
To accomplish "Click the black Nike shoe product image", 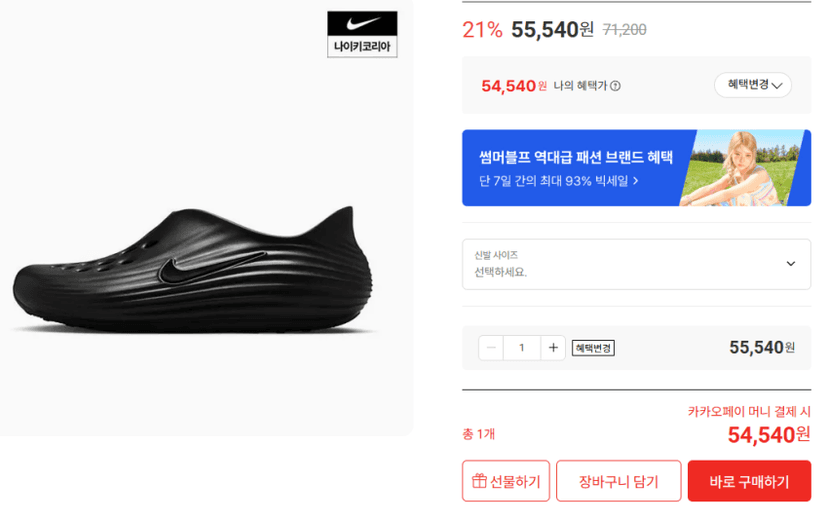I will coord(193,269).
